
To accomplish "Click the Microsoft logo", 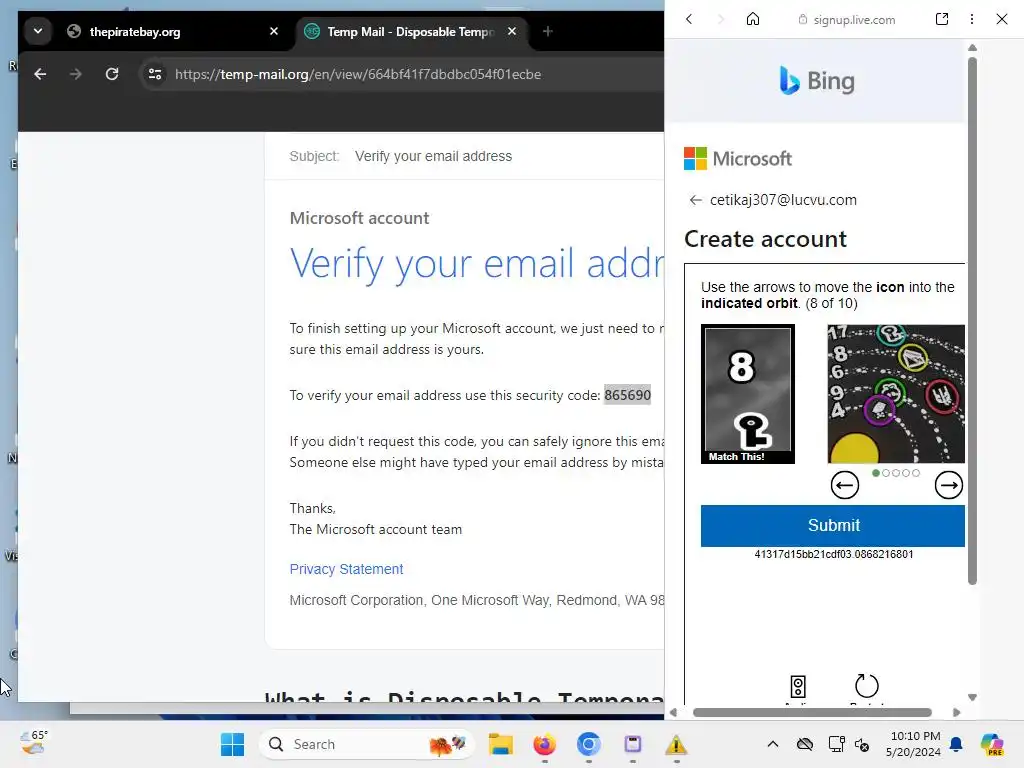I will coord(737,159).
